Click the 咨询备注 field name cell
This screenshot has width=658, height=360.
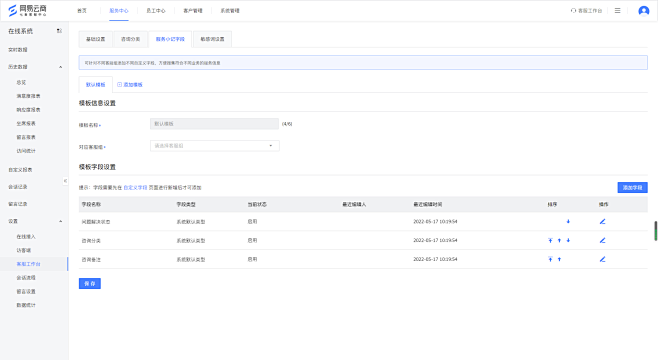pos(91,260)
